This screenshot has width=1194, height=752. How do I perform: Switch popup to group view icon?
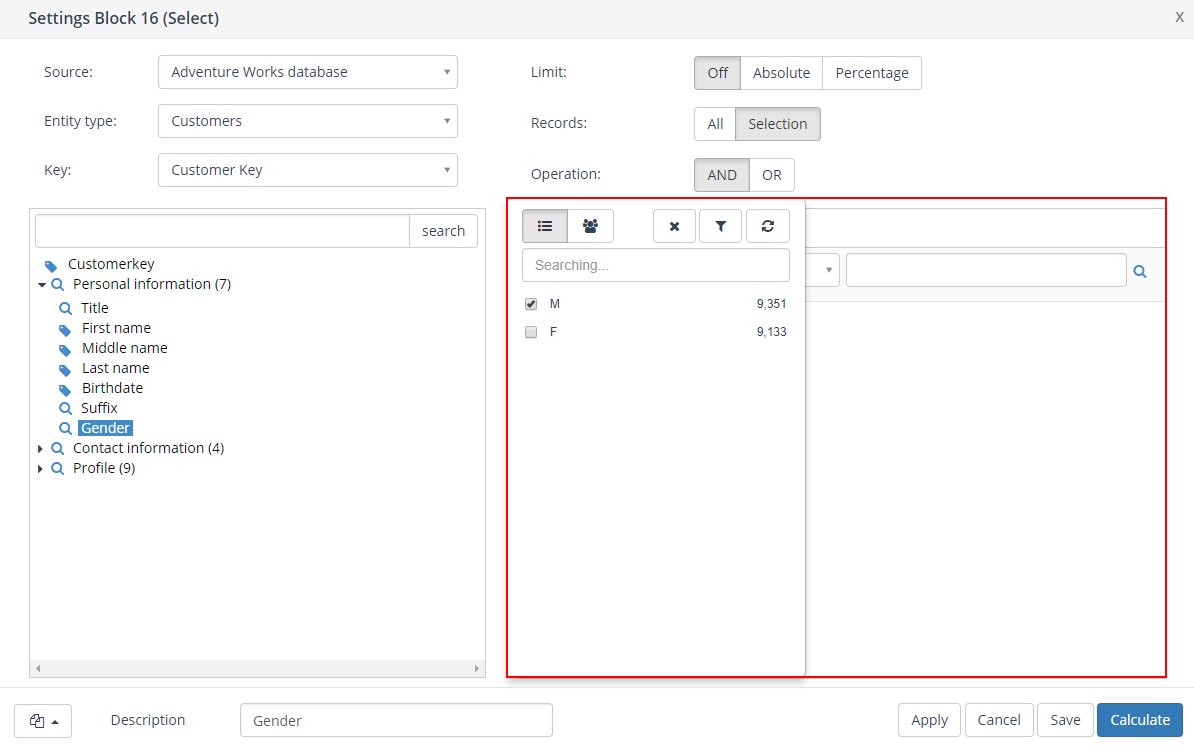(x=590, y=226)
